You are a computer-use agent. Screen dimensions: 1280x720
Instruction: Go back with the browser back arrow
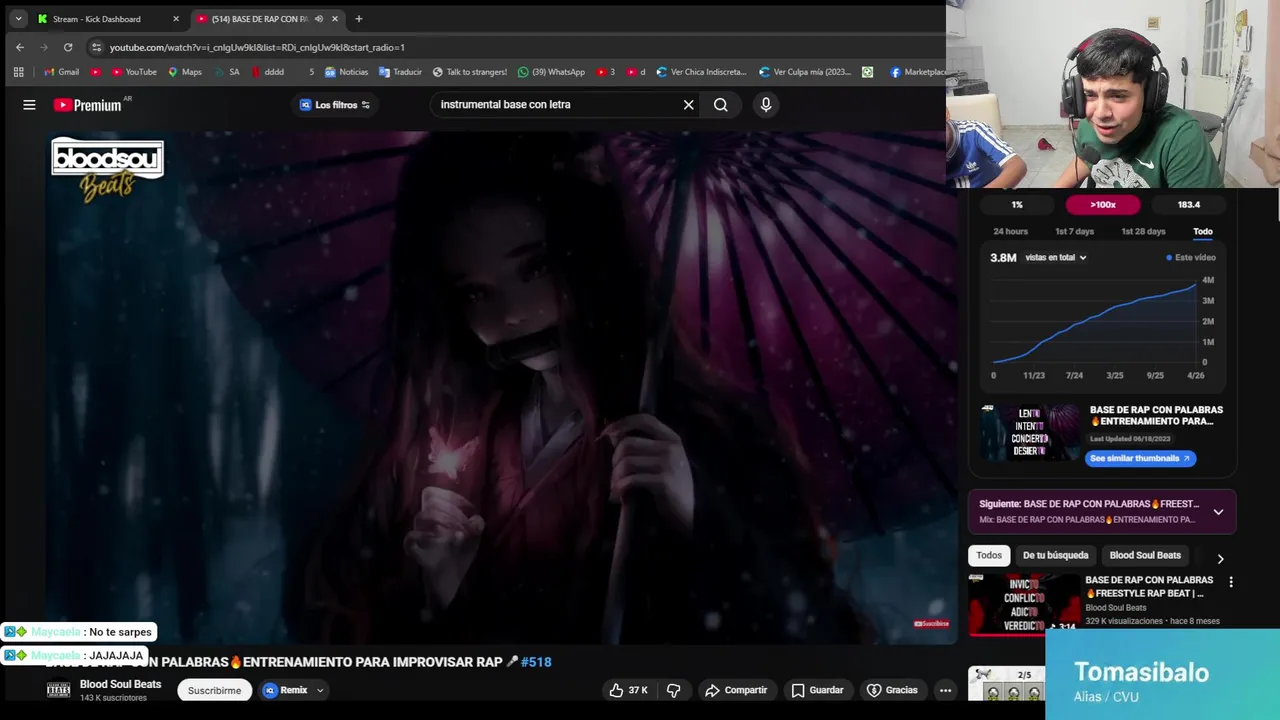[x=20, y=47]
